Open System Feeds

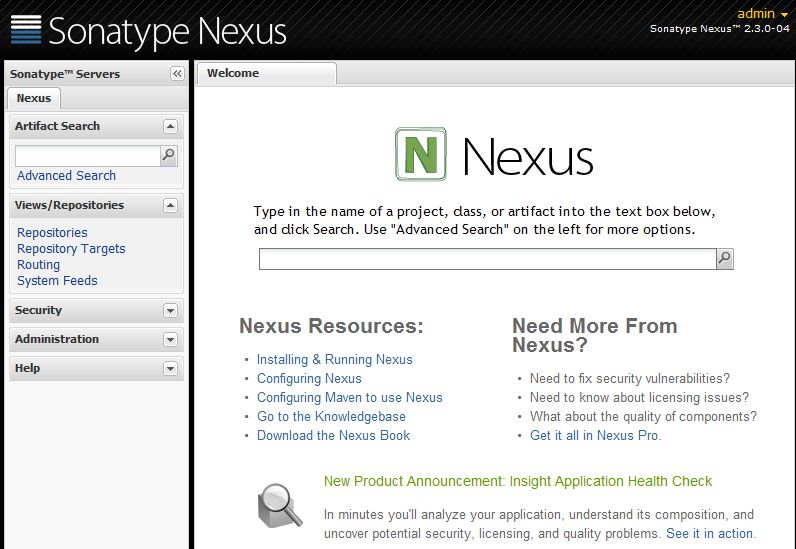point(57,281)
